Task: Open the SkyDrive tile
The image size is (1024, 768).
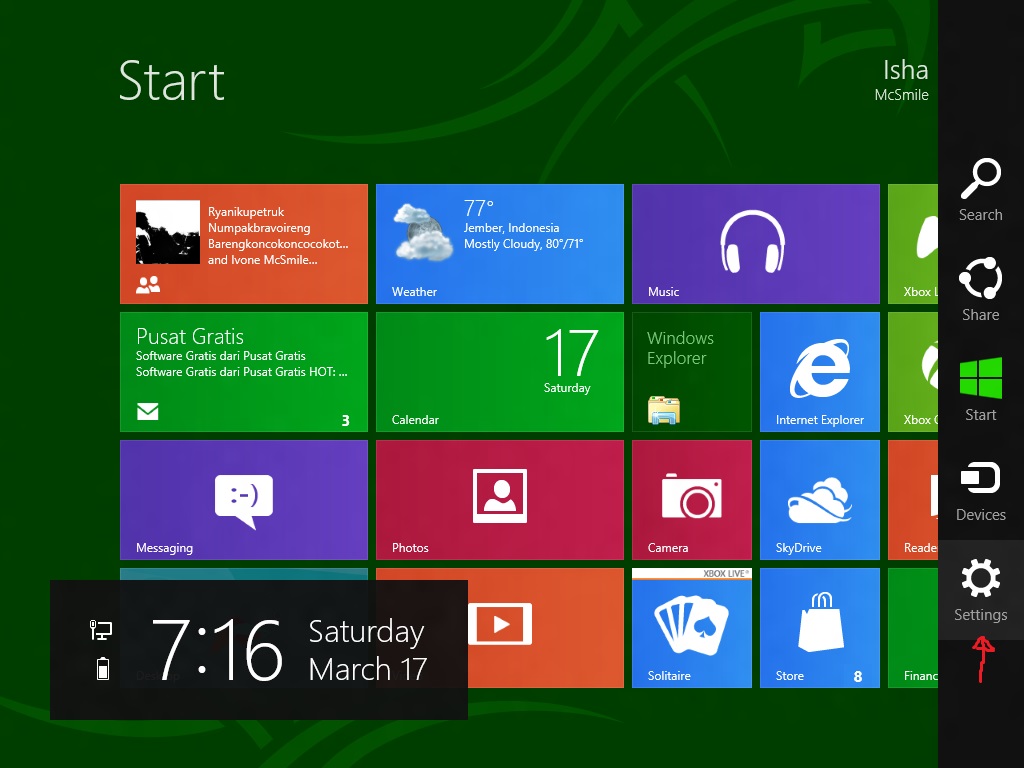Action: coord(820,500)
